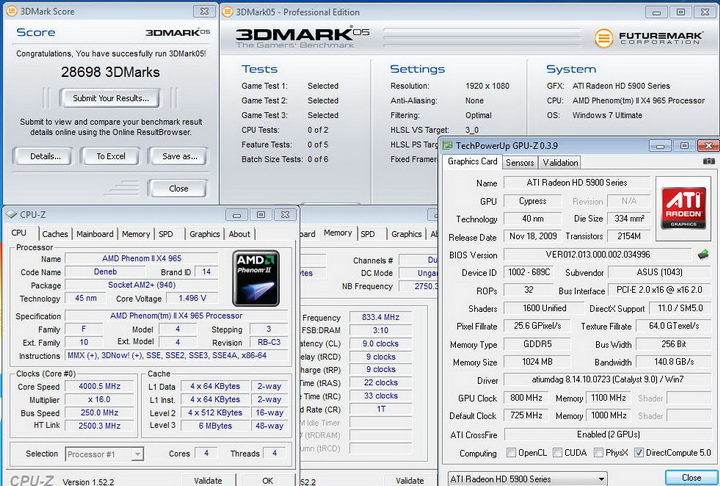
Task: Switch to the Sensors tab in GPU-Z
Action: tap(519, 162)
